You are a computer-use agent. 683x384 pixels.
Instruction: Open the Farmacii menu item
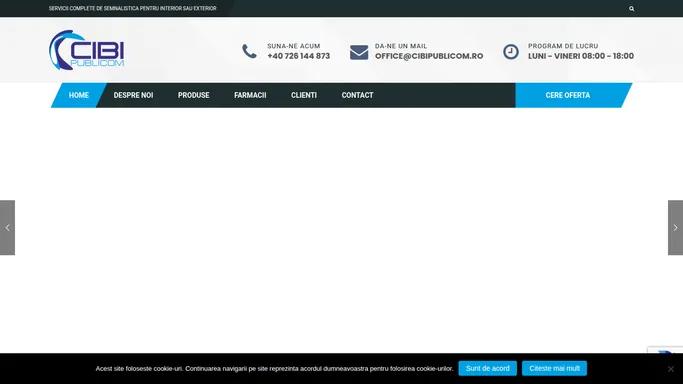click(250, 95)
